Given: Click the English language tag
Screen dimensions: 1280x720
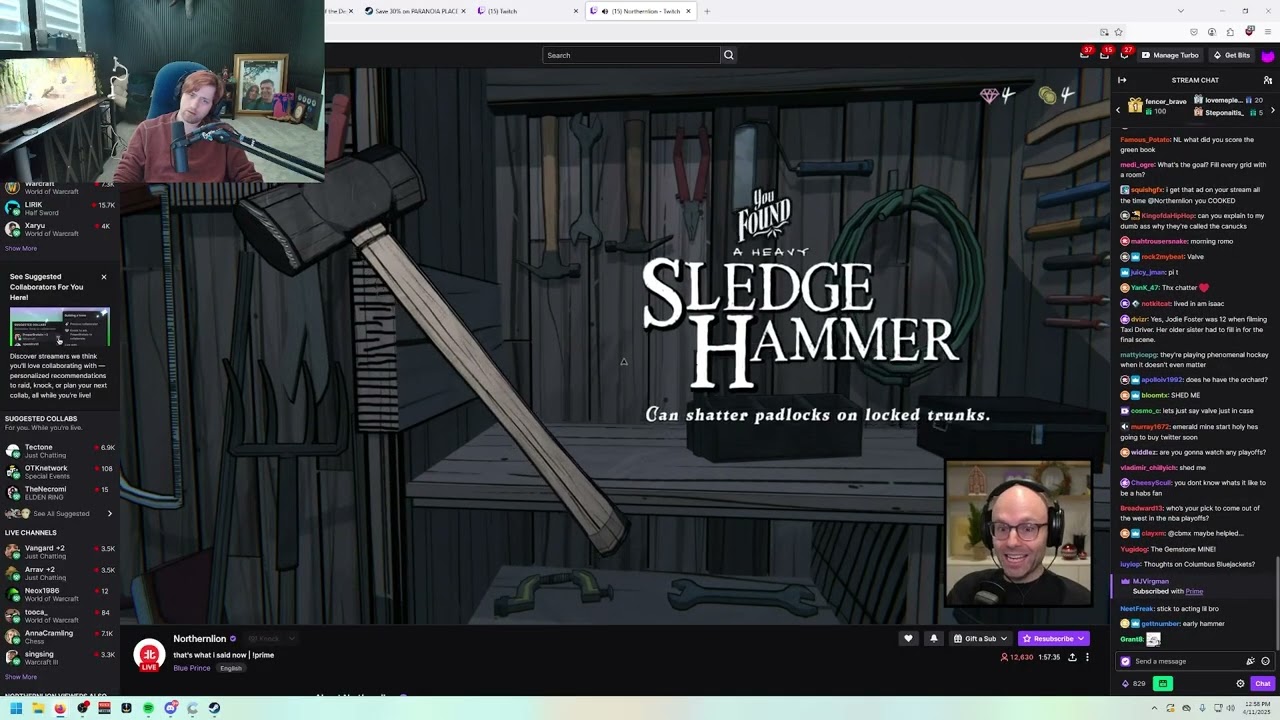Looking at the screenshot, I should pos(231,668).
